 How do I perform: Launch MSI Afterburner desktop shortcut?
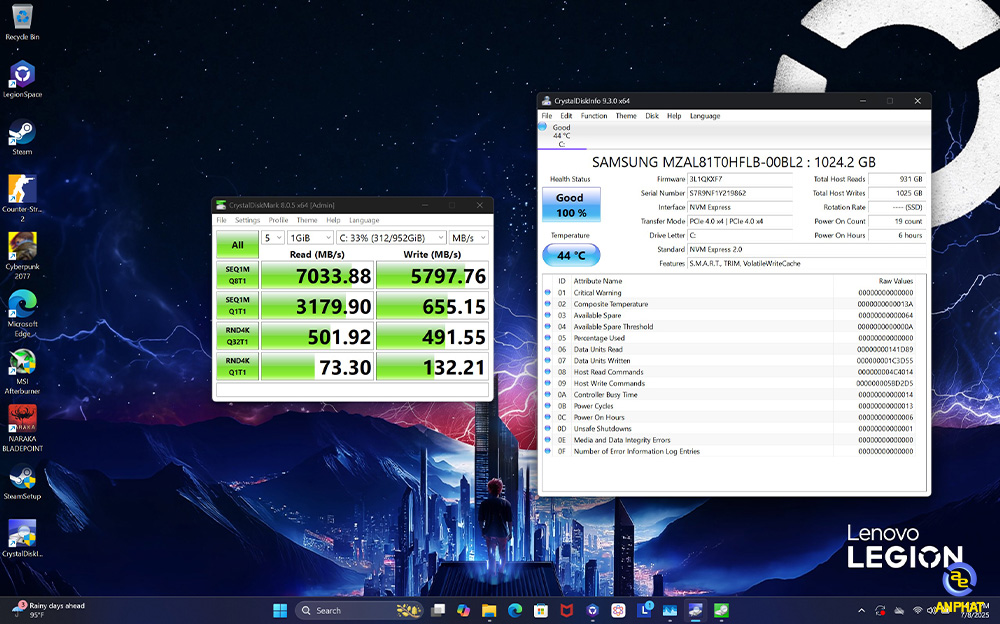22,371
